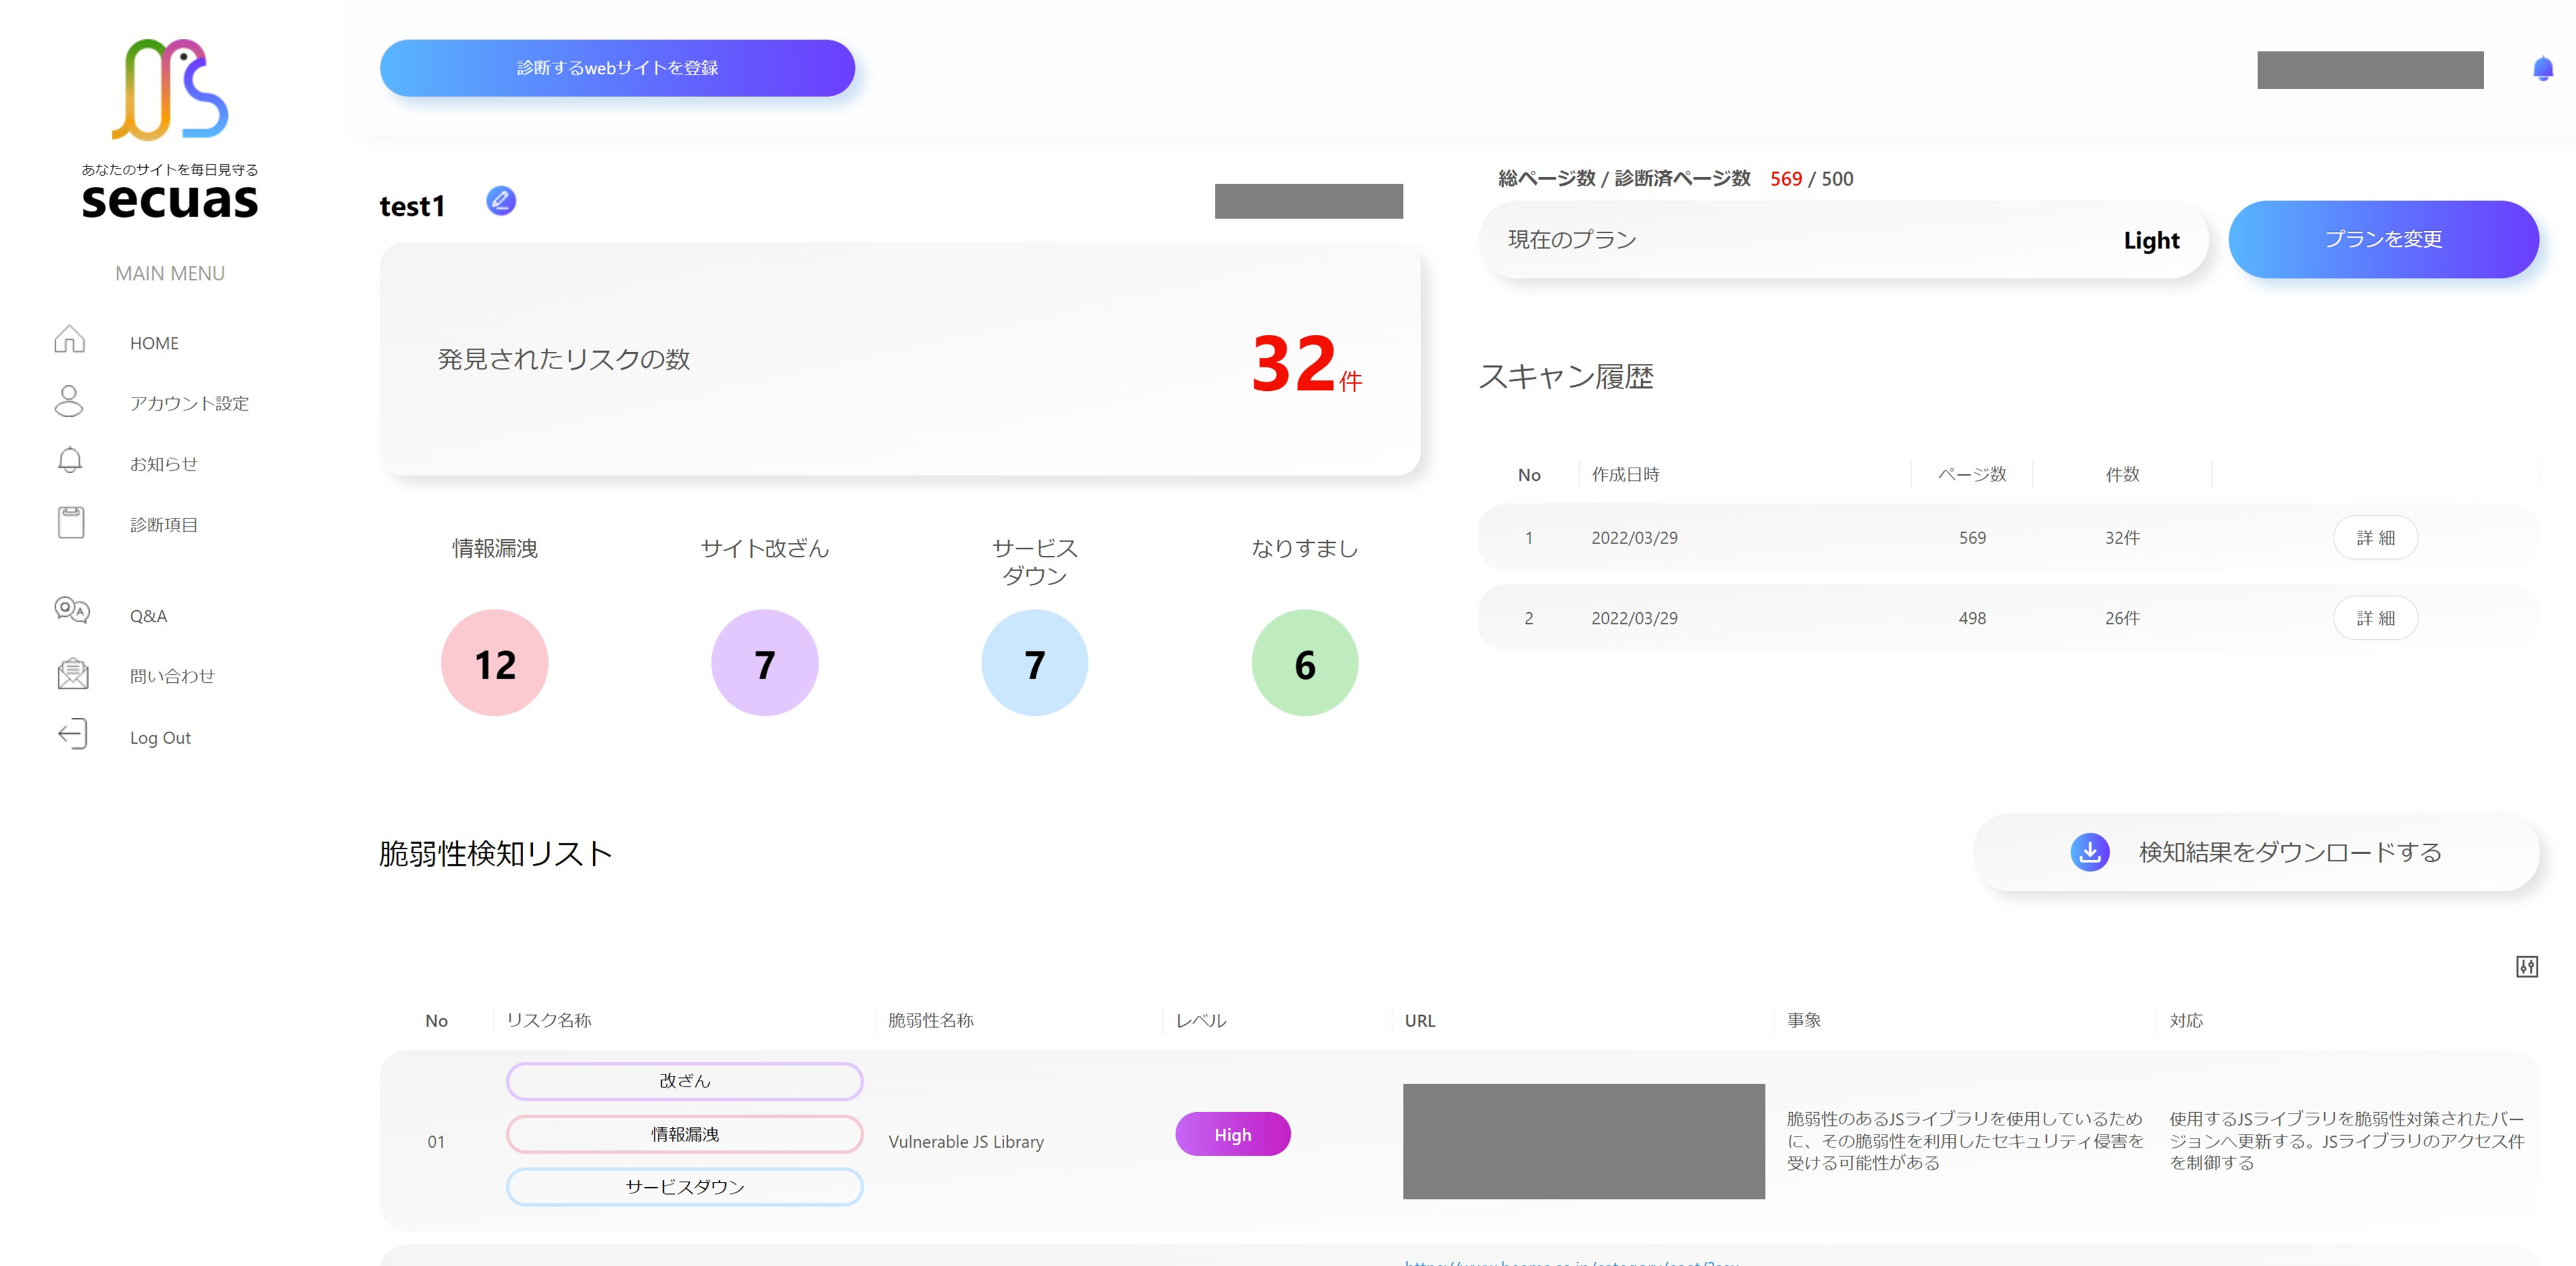This screenshot has width=2576, height=1266.
Task: Open 詳細 for scan history row 1
Action: (2376, 537)
